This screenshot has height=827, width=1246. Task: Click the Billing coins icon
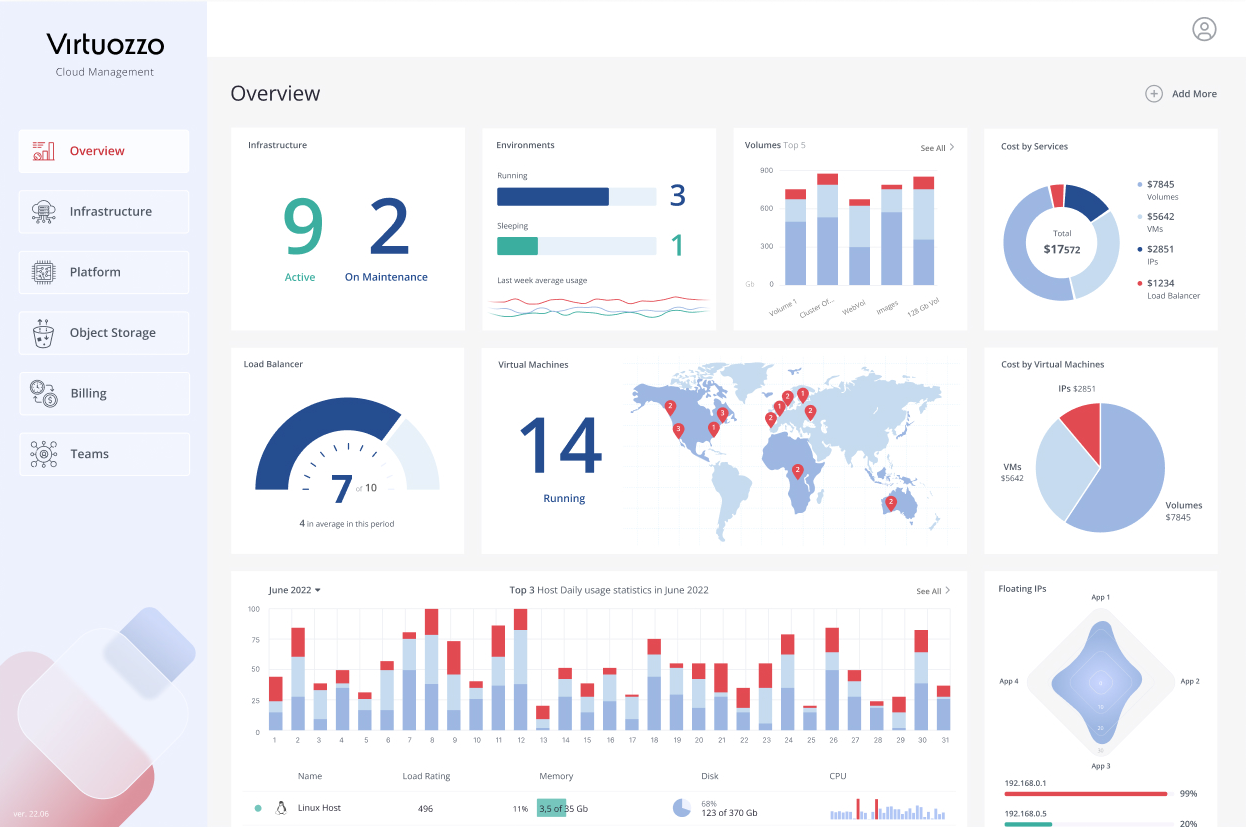tap(43, 393)
